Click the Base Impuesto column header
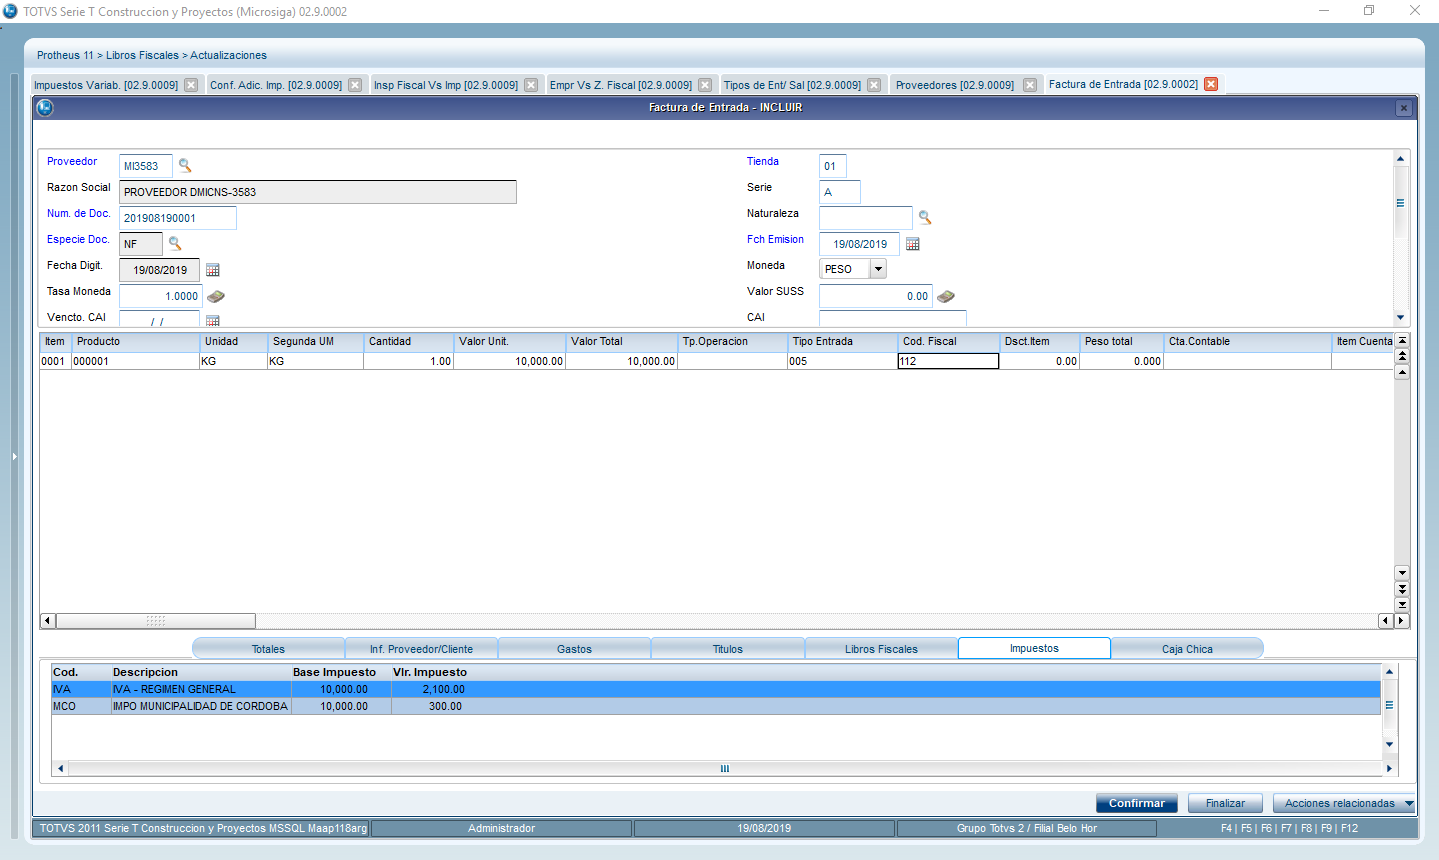 (x=335, y=672)
